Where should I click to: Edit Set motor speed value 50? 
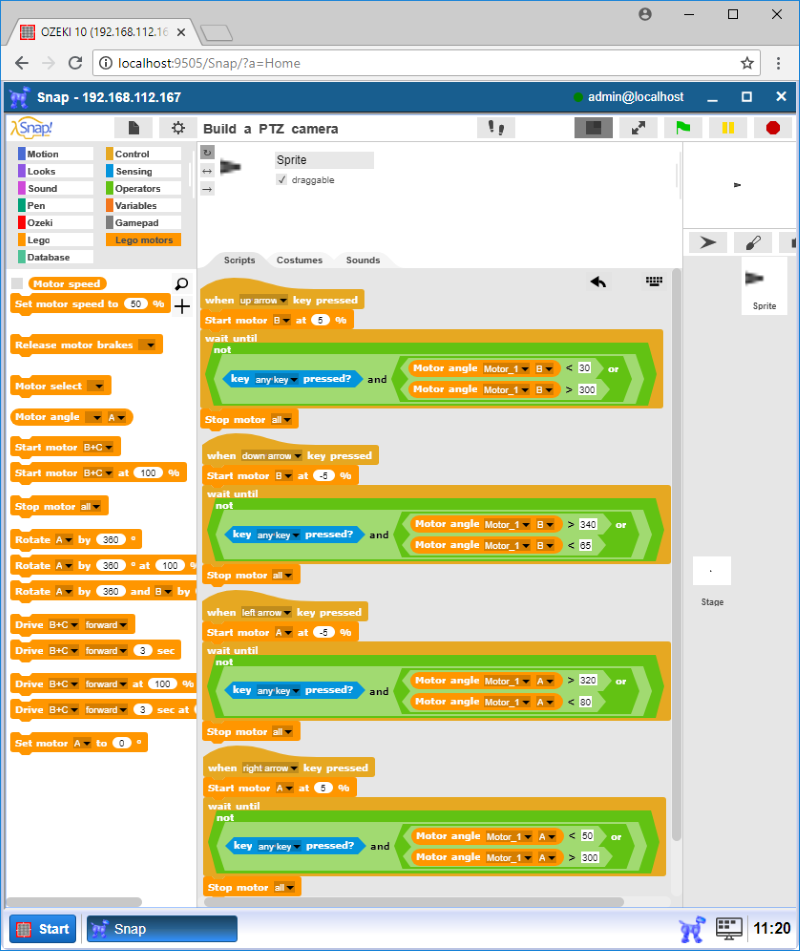coord(136,304)
